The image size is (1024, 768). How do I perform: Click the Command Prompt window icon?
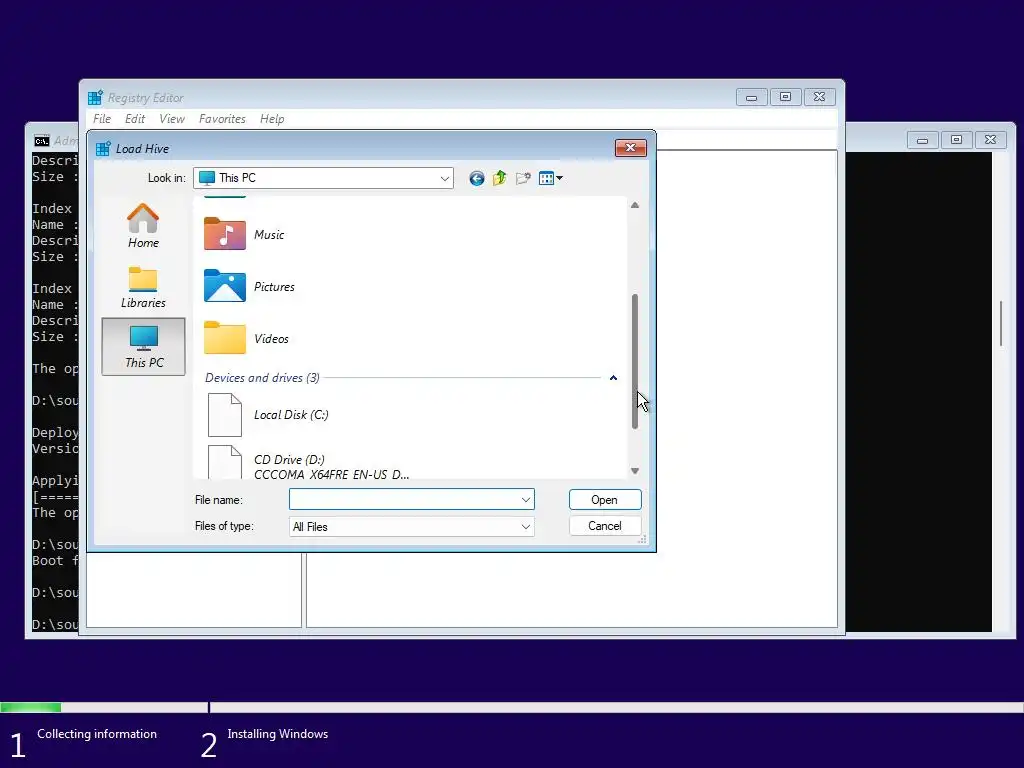pyautogui.click(x=42, y=140)
